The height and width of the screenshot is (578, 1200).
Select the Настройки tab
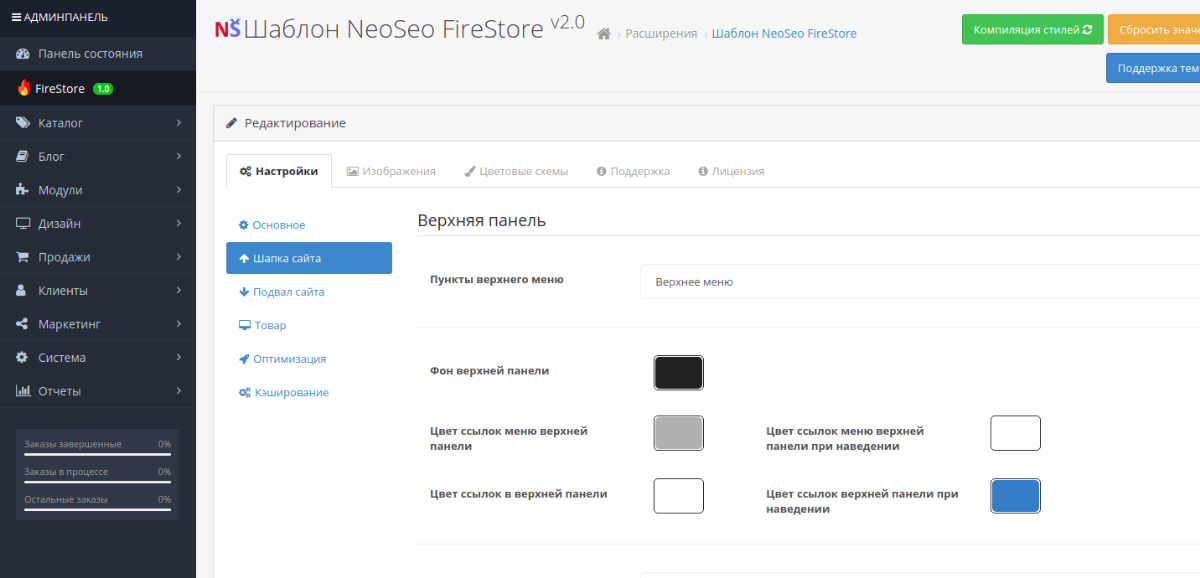[x=279, y=171]
